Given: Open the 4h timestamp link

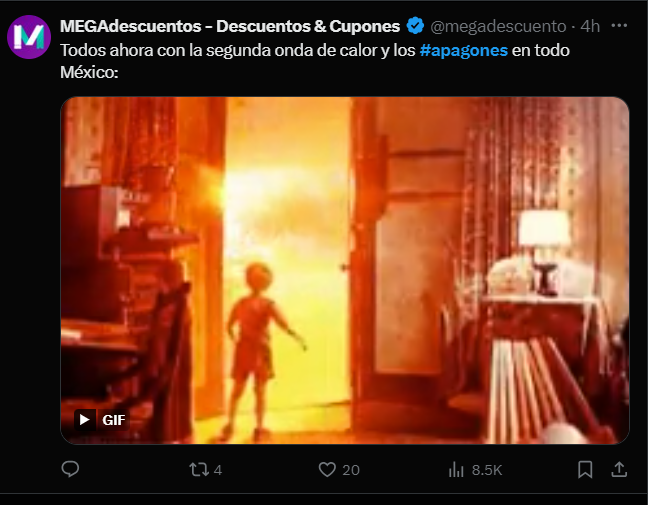Looking at the screenshot, I should point(590,26).
